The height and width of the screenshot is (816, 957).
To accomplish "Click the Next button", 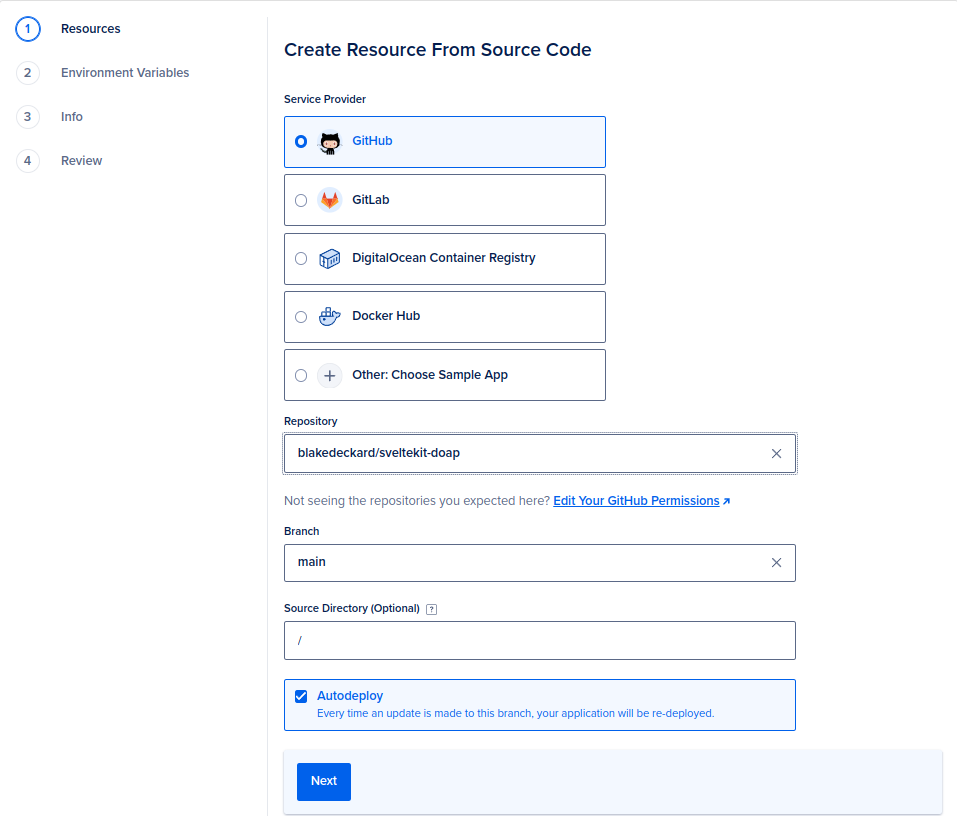I will coord(323,781).
